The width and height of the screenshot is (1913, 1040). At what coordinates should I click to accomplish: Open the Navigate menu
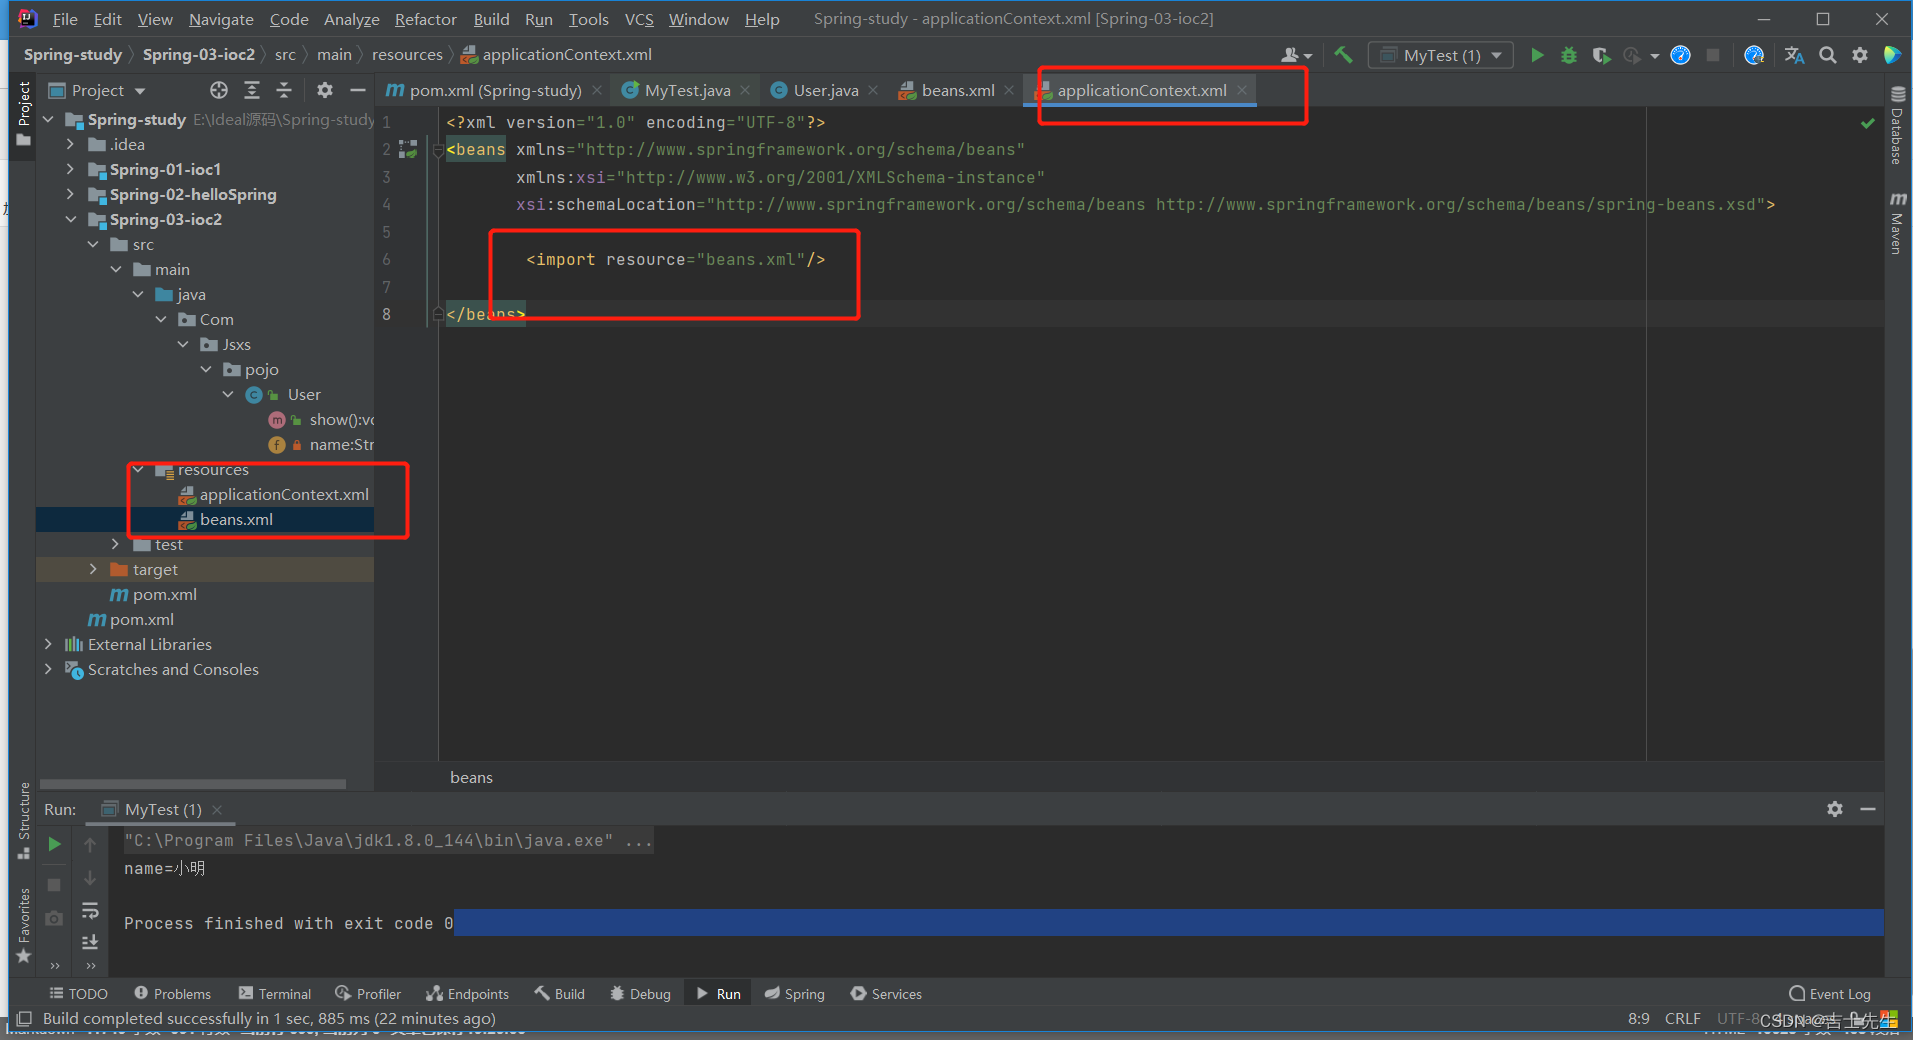tap(221, 19)
